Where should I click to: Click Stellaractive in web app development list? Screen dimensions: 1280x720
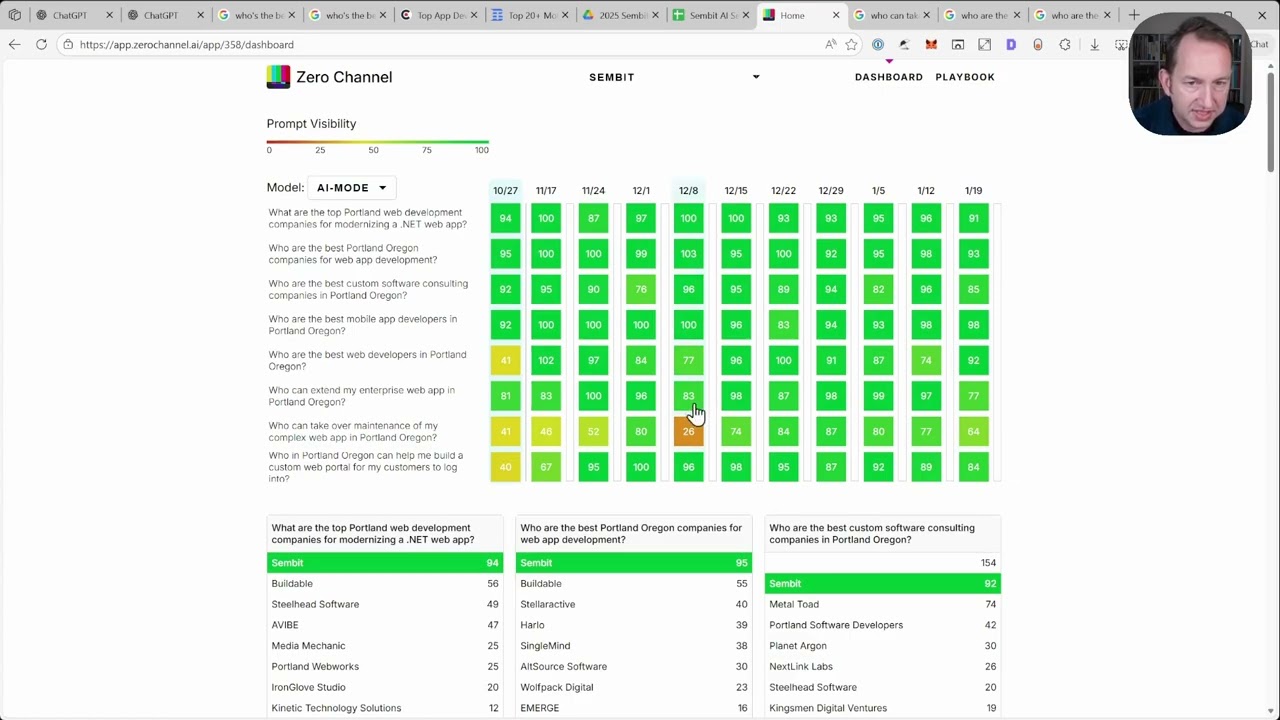pos(633,604)
